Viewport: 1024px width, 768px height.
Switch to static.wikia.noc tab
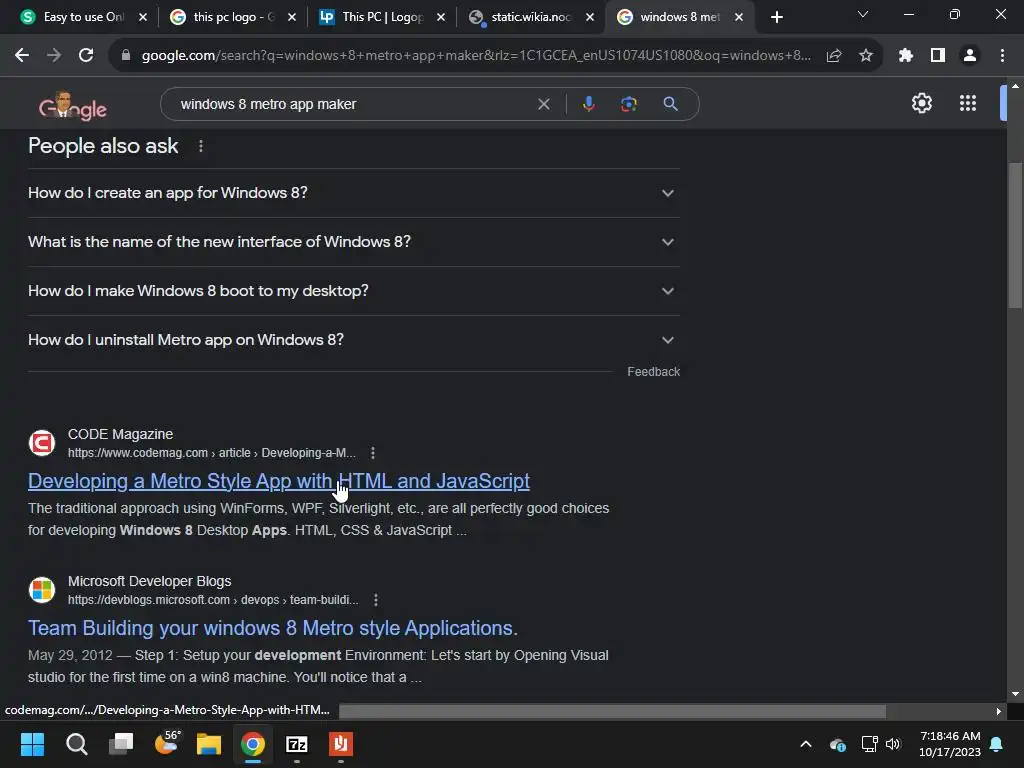(x=529, y=17)
